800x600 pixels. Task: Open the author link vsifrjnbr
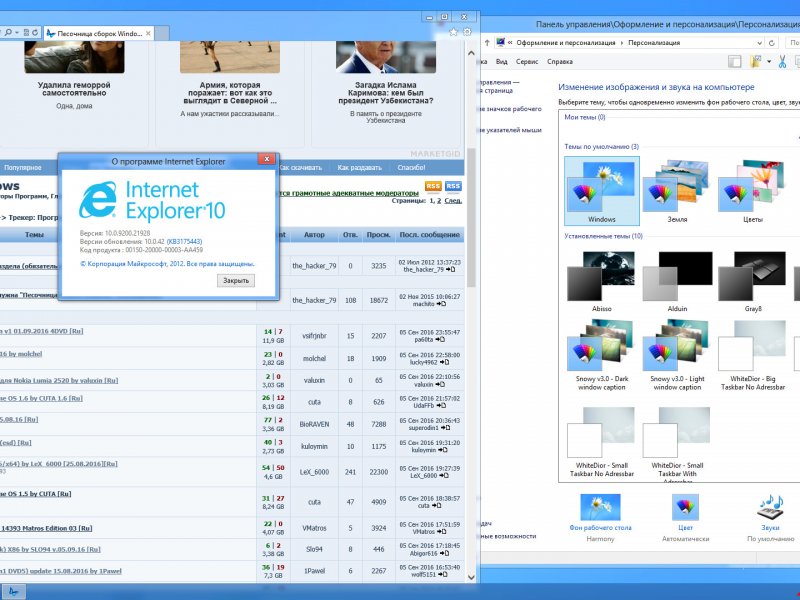click(x=314, y=336)
